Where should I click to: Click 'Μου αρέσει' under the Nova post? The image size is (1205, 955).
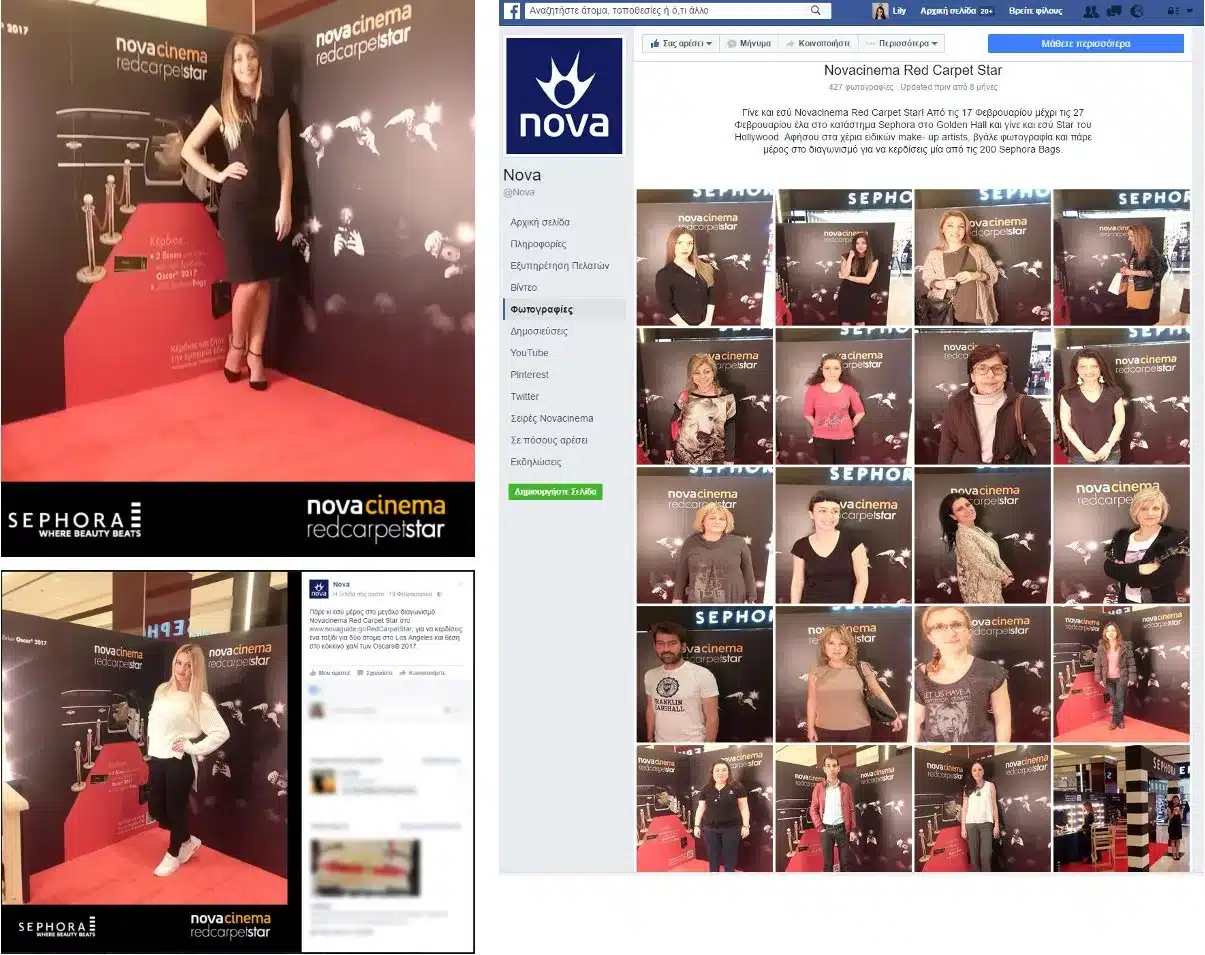(x=328, y=674)
